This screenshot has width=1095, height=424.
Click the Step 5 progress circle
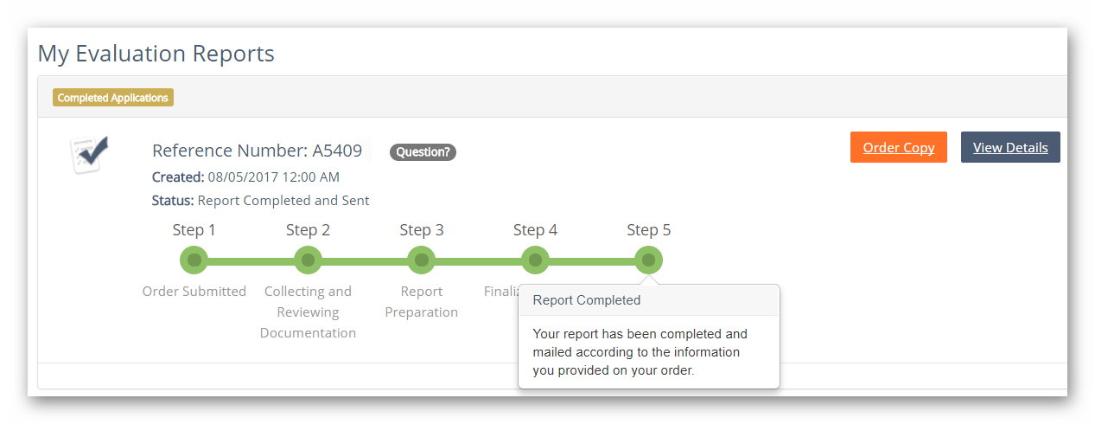point(649,260)
